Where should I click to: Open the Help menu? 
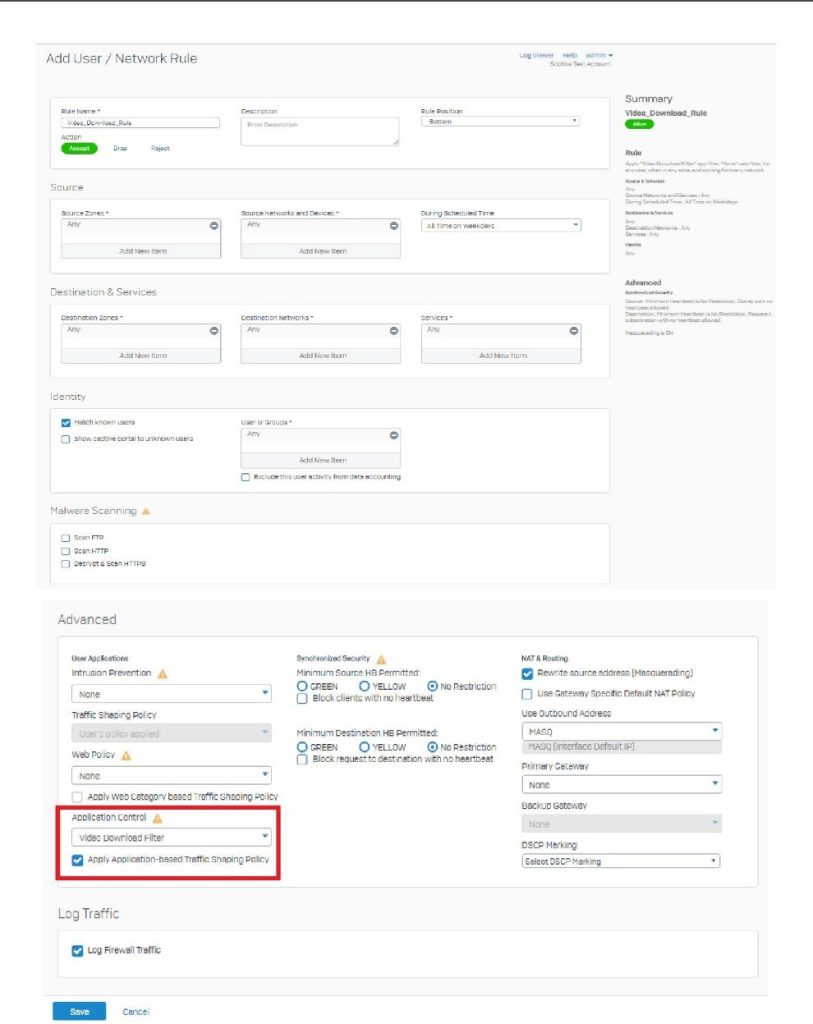coord(572,55)
